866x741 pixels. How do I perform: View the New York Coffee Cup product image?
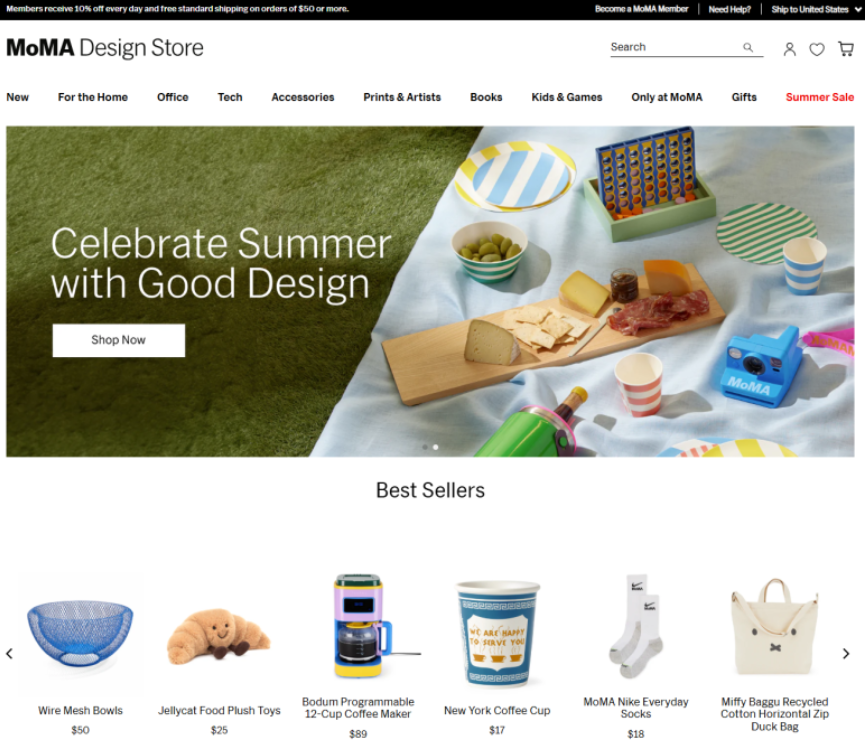click(x=497, y=634)
